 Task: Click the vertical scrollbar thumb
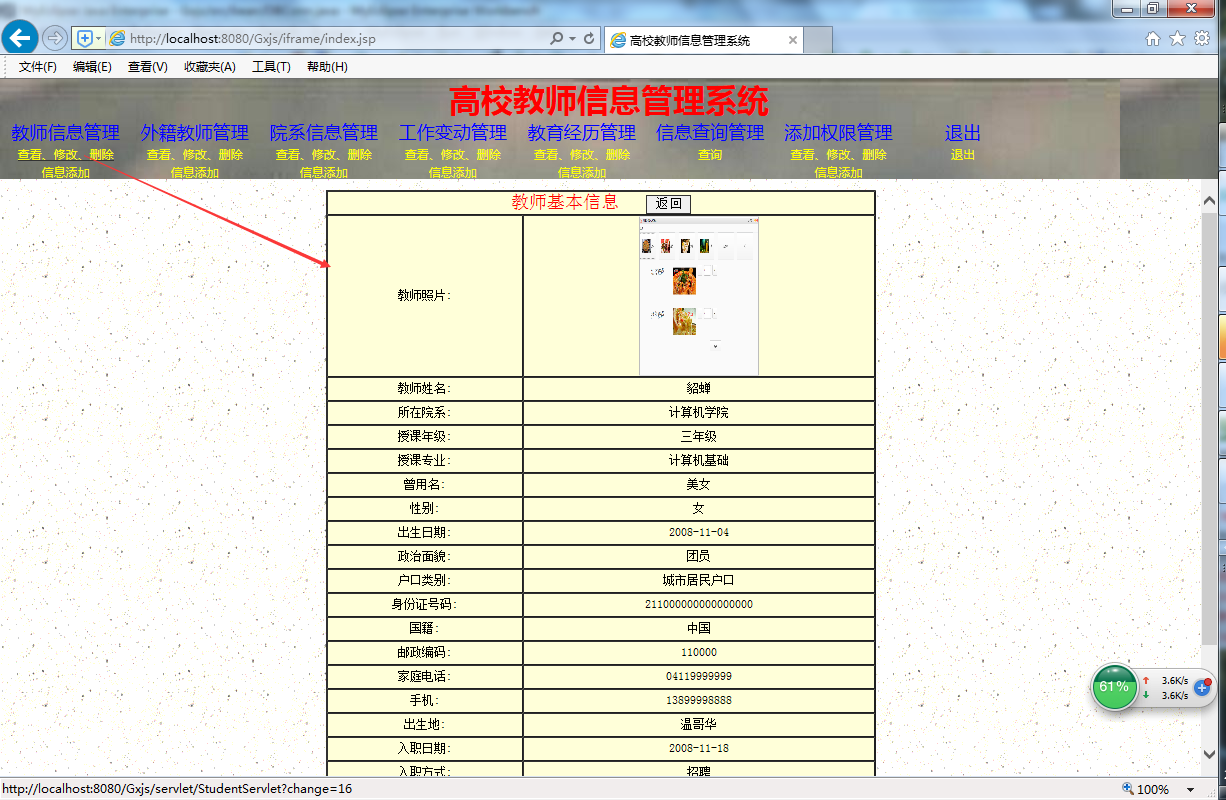[1209, 428]
